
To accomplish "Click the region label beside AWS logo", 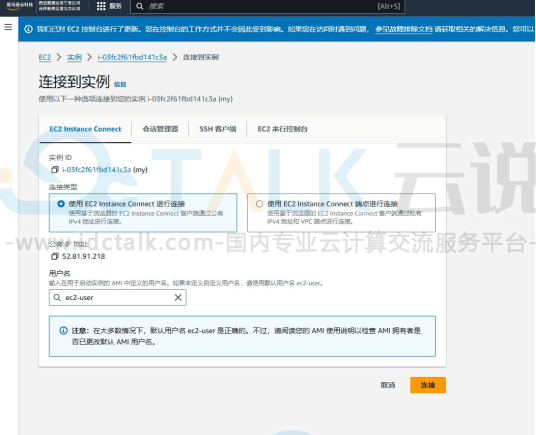I will [59, 6].
